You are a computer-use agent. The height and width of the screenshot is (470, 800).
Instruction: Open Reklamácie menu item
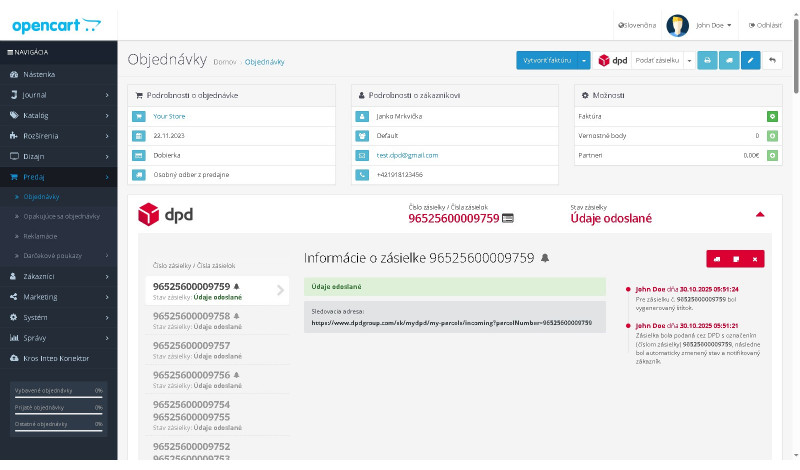59,236
